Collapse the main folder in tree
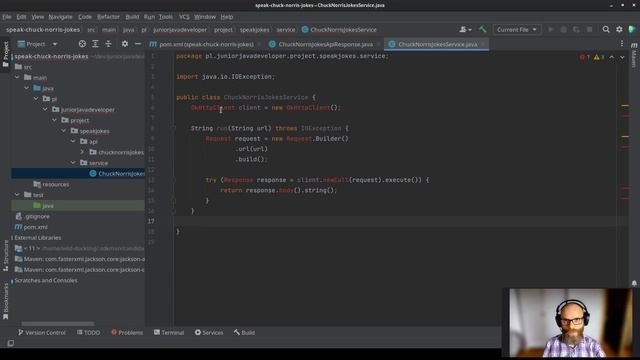Viewport: 640px width, 360px height. [17, 77]
